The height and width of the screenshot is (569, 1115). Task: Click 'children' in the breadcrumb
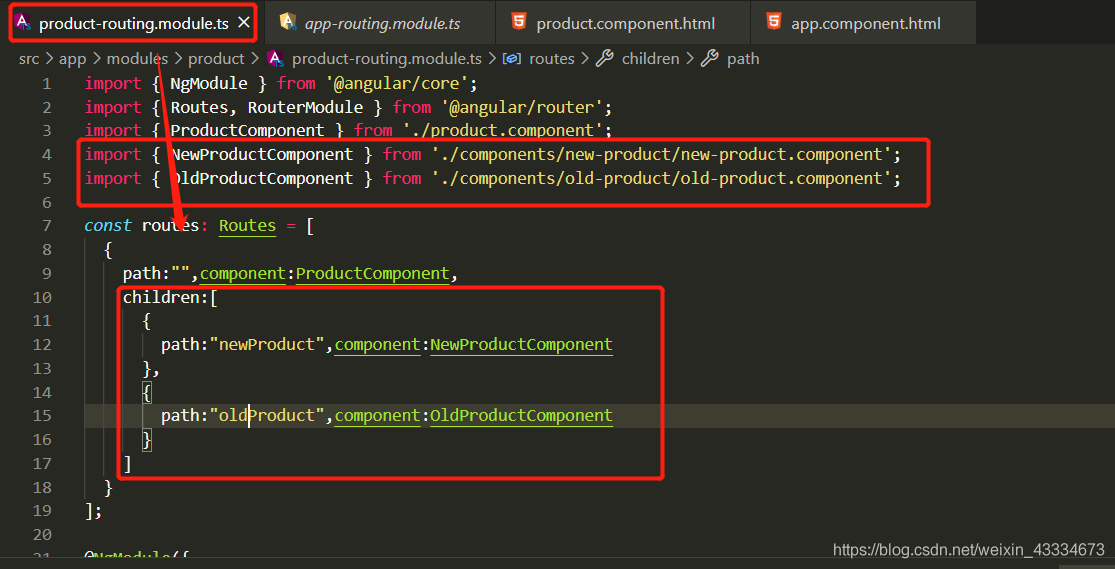tap(651, 58)
